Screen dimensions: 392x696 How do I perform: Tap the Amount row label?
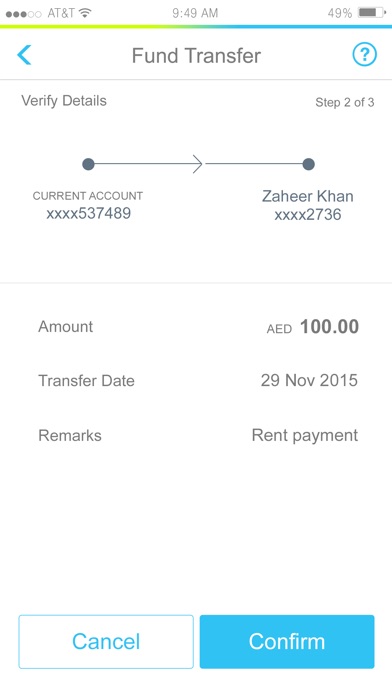66,327
